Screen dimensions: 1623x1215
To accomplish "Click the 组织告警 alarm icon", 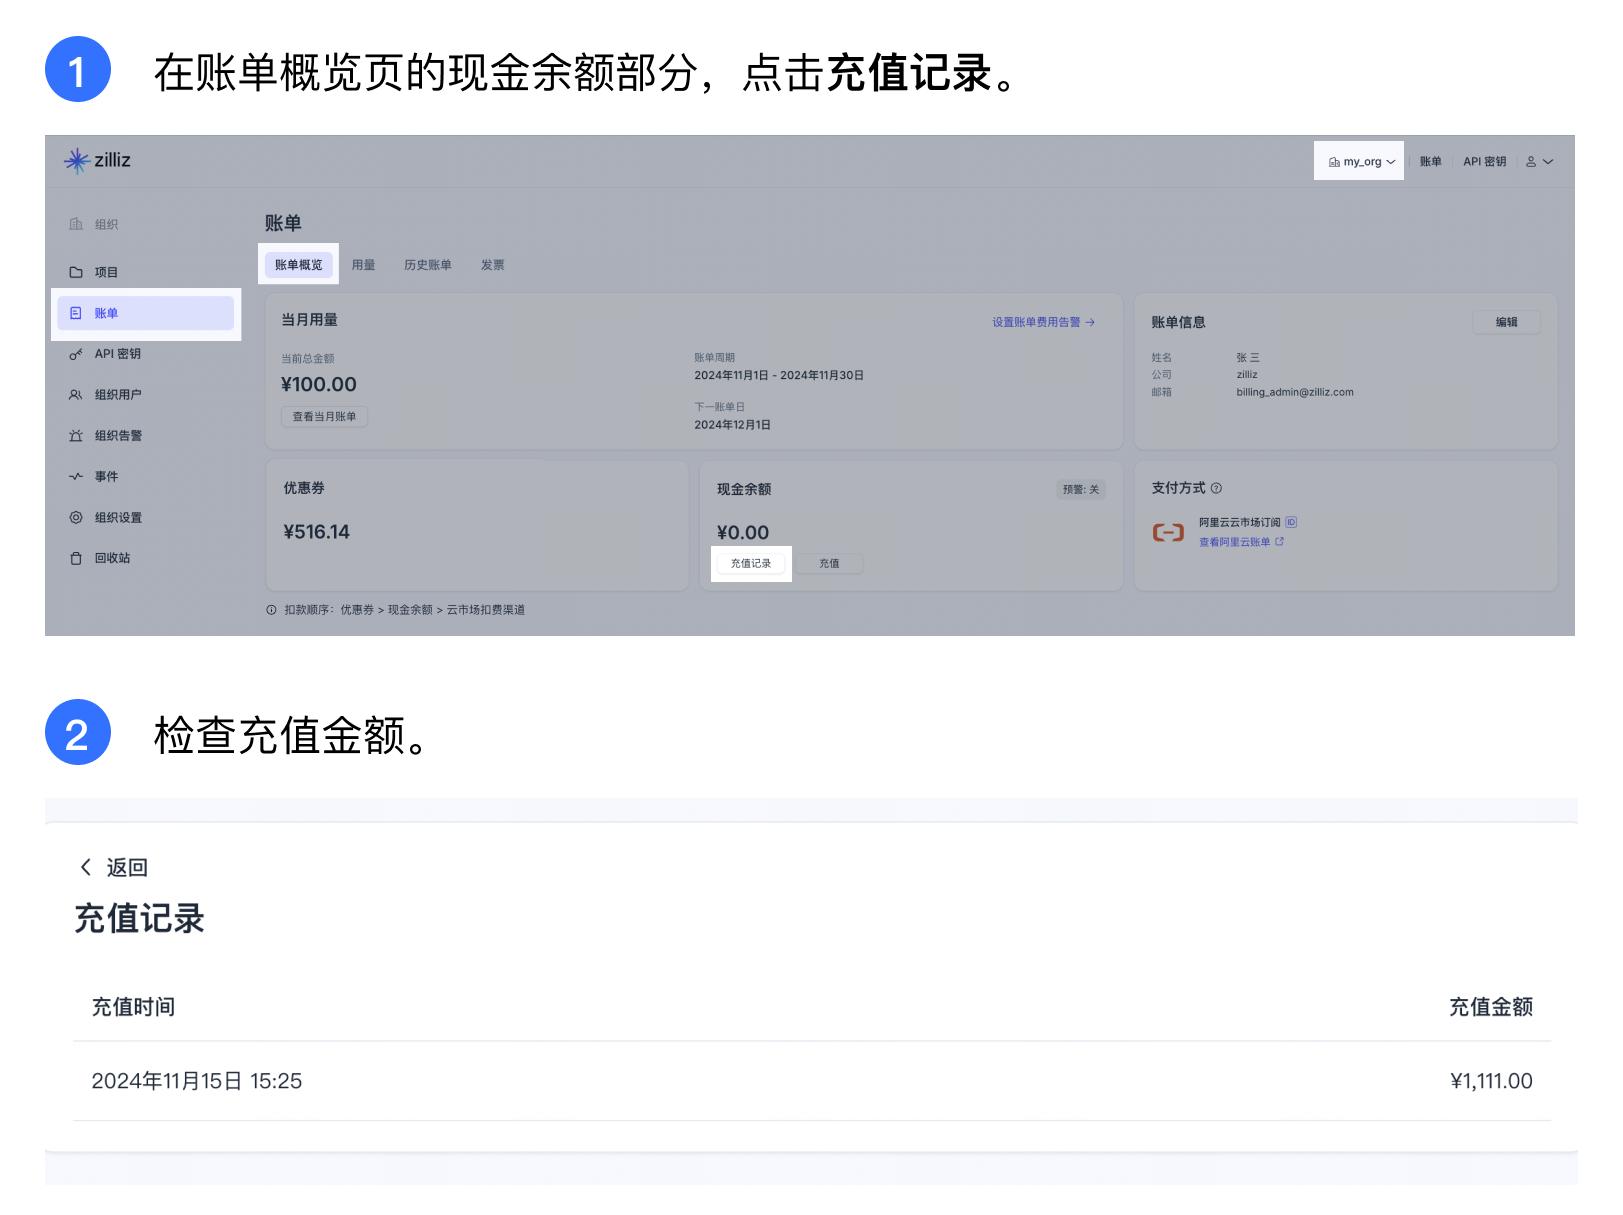I will click(x=76, y=436).
